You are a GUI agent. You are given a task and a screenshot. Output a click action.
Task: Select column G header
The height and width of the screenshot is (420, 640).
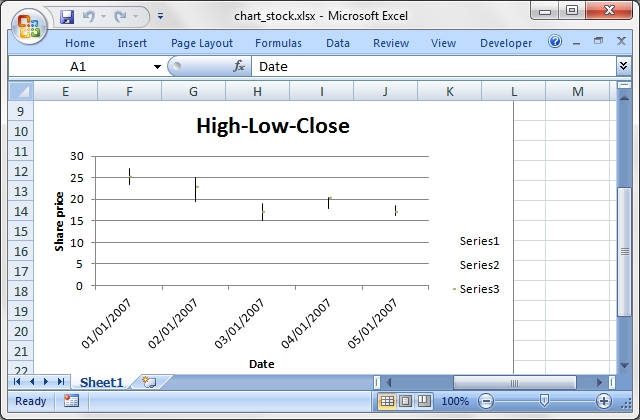tap(193, 91)
